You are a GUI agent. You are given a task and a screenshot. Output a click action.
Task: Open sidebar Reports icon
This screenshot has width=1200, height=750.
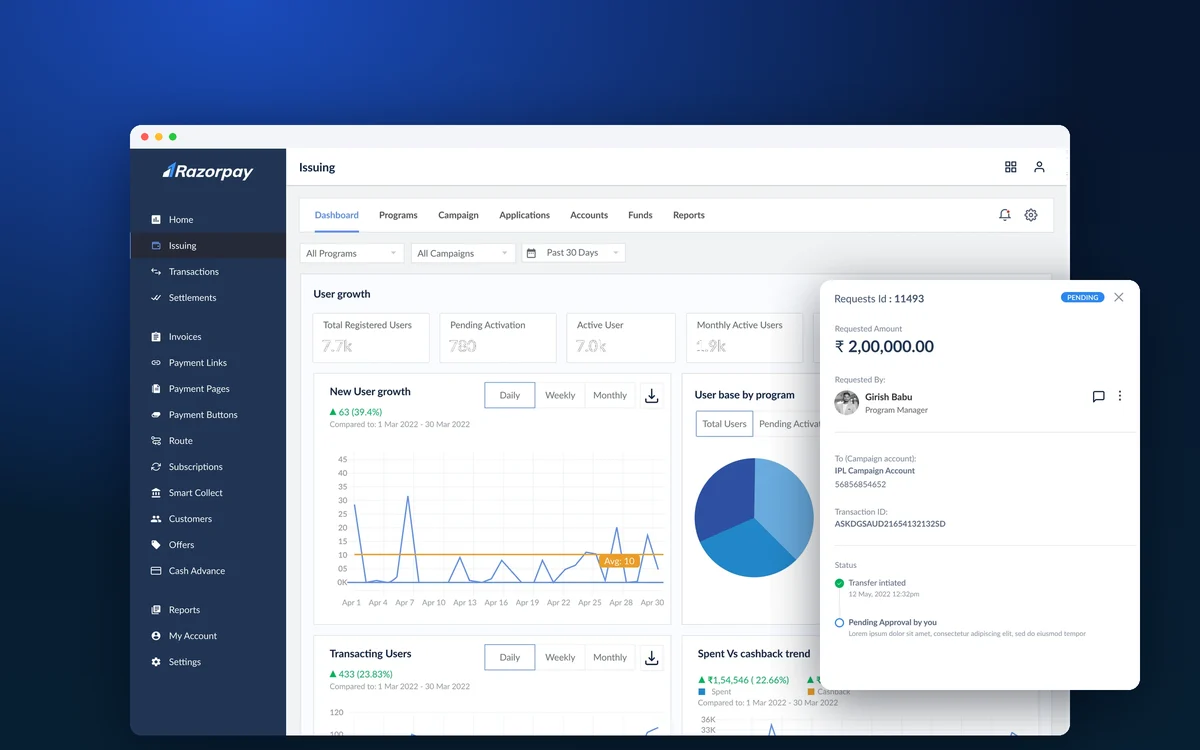(156, 610)
